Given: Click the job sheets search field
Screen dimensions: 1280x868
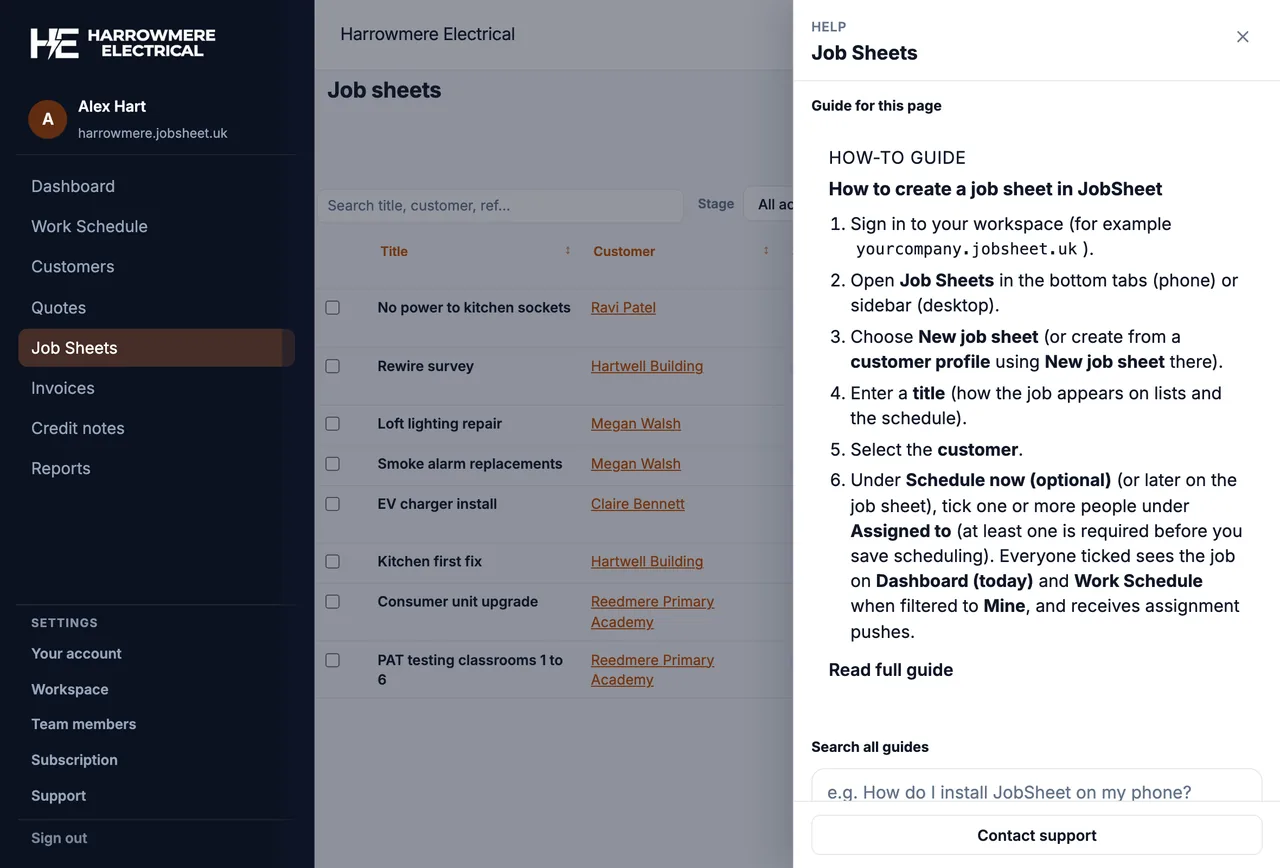Looking at the screenshot, I should [500, 205].
